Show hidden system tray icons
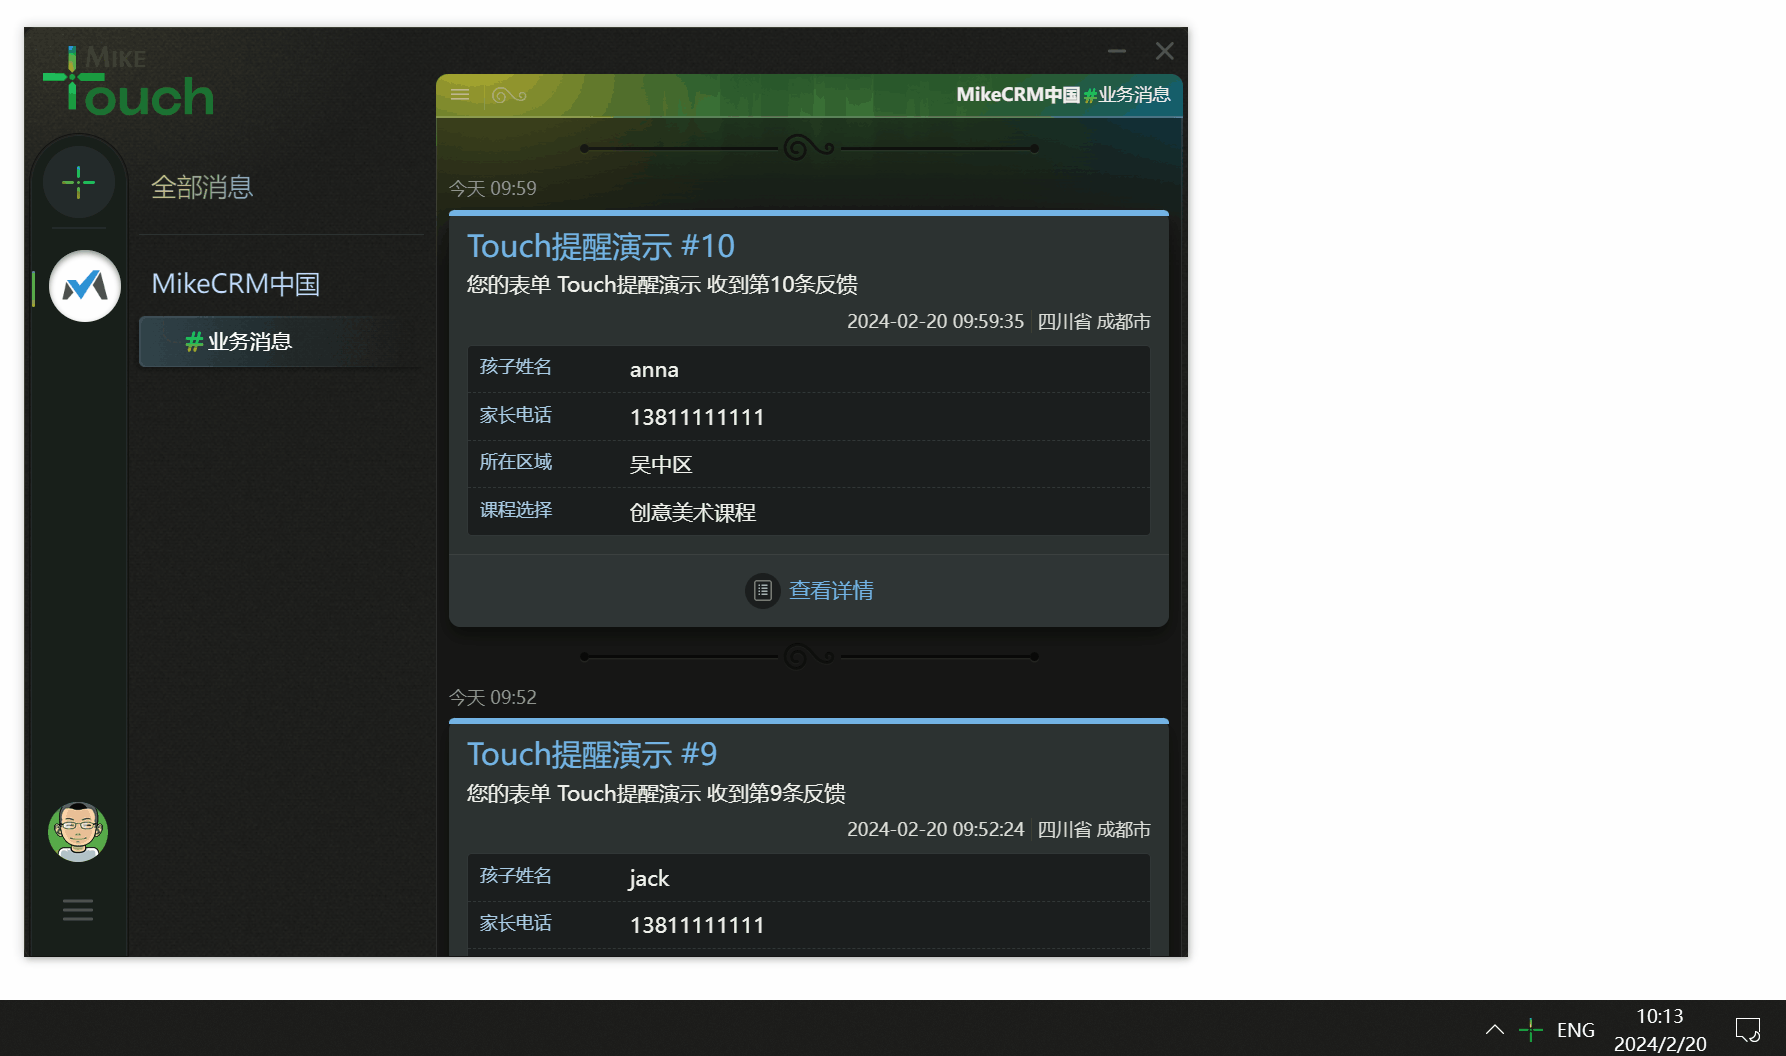Screen dimensions: 1786x1056 point(1495,1030)
